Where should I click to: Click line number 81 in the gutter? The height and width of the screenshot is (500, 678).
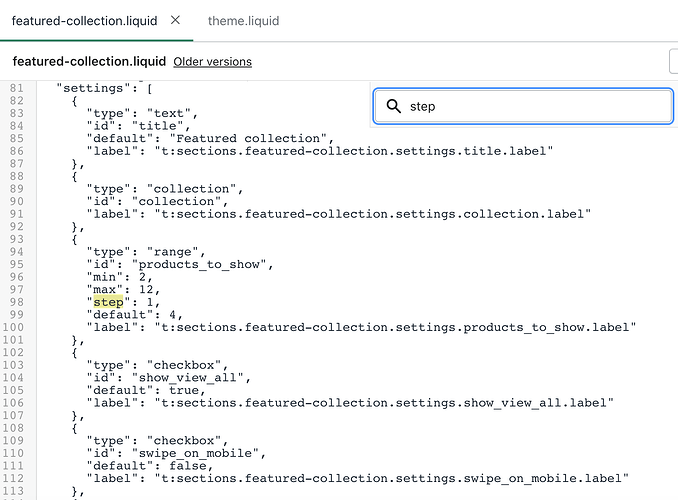tap(15, 89)
